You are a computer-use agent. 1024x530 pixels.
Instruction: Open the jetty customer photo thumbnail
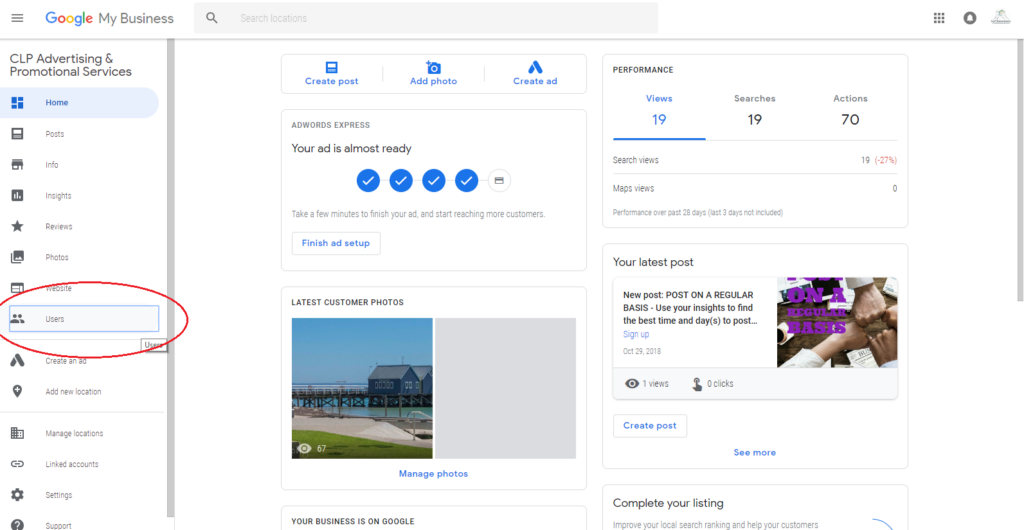tap(362, 388)
